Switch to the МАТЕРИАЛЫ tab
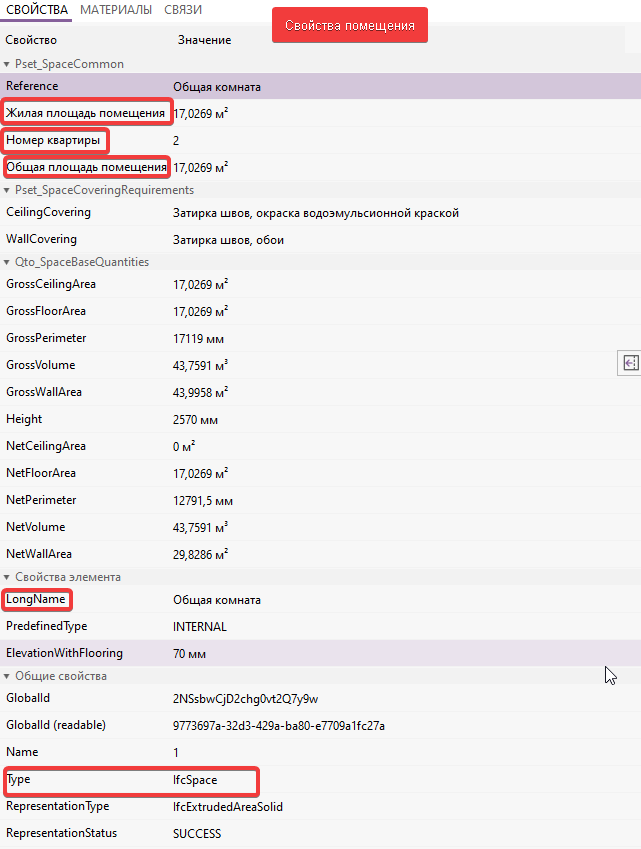 tap(116, 10)
